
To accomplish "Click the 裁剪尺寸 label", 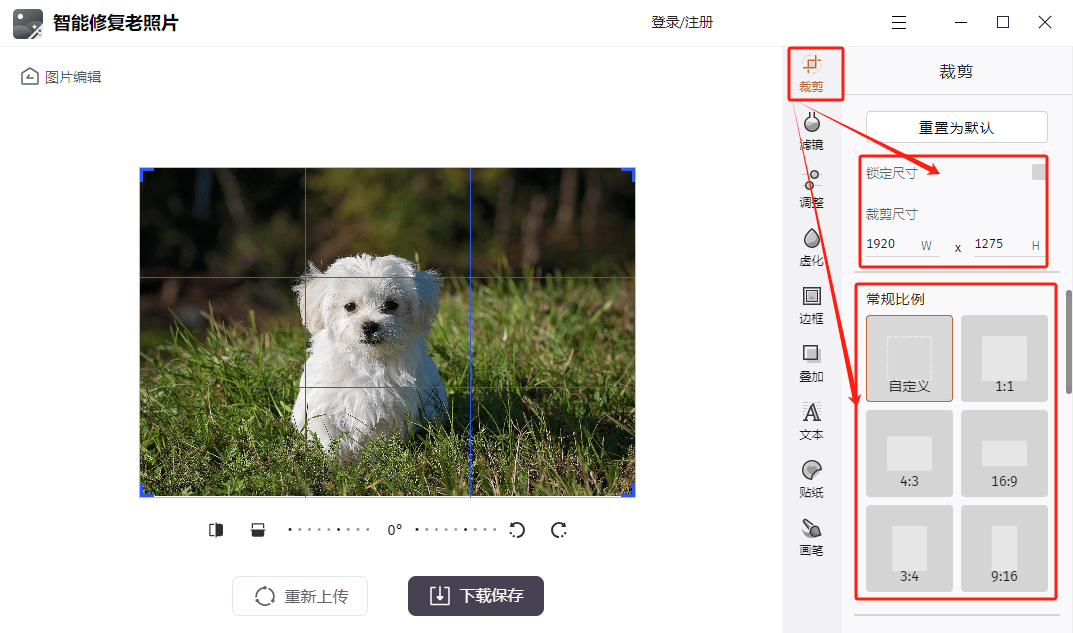I will 892,214.
